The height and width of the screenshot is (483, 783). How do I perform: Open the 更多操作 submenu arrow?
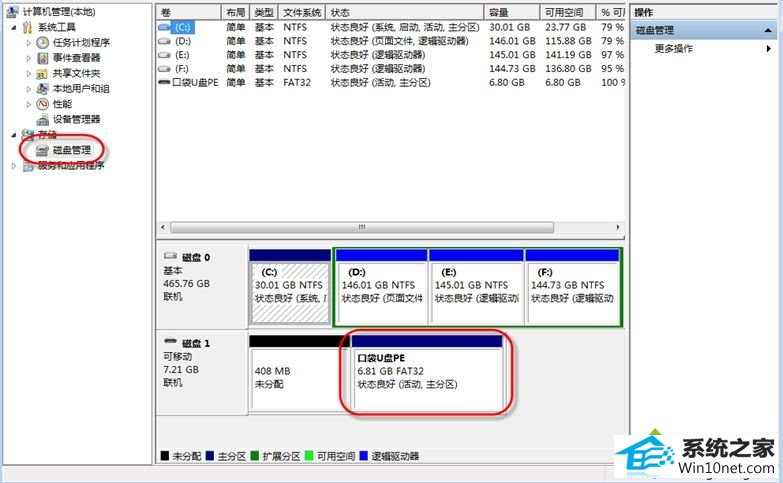tap(769, 48)
